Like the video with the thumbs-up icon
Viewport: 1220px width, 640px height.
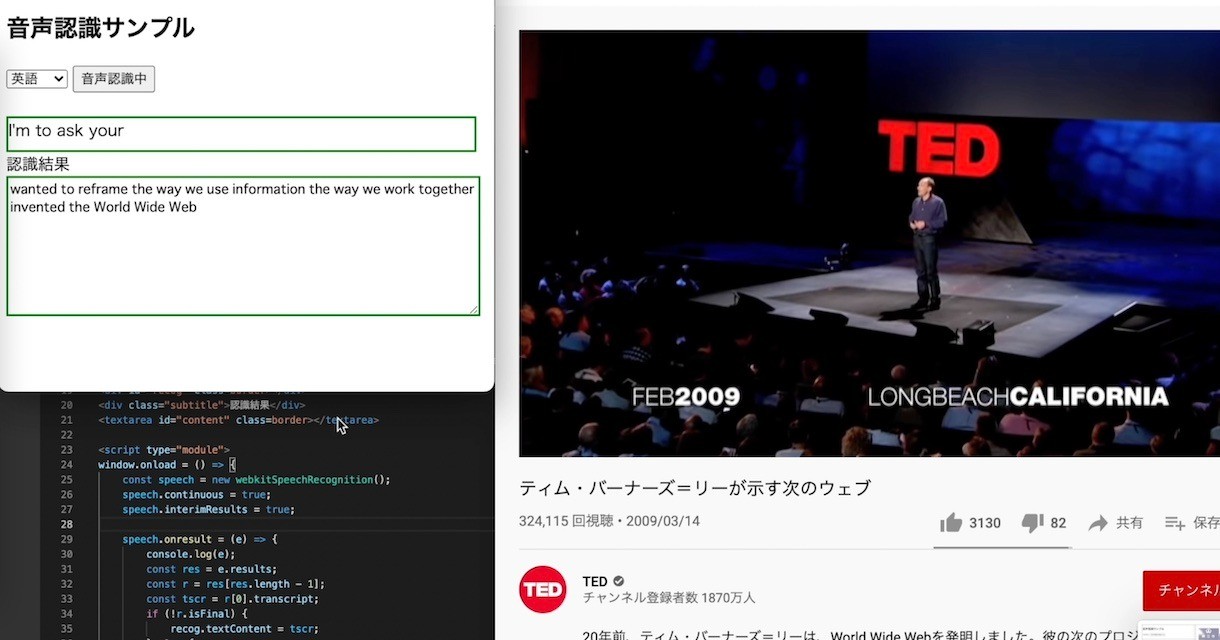coord(951,522)
